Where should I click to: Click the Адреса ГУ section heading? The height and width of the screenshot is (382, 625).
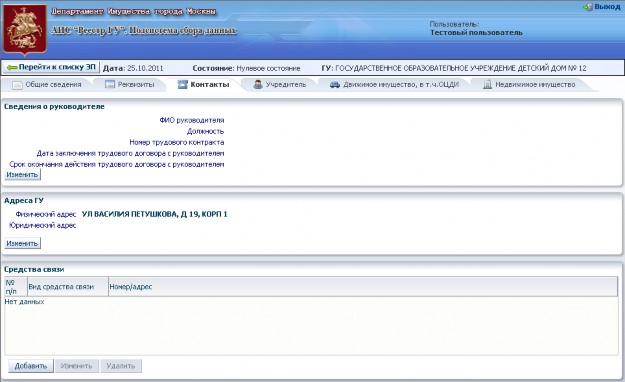[24, 201]
